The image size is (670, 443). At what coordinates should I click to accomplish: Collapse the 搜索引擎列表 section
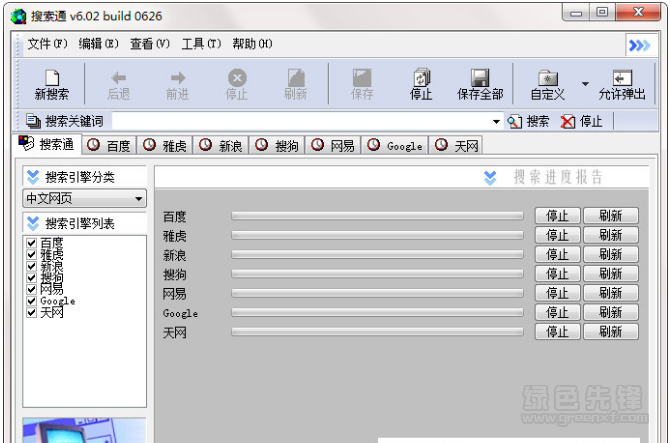33,223
